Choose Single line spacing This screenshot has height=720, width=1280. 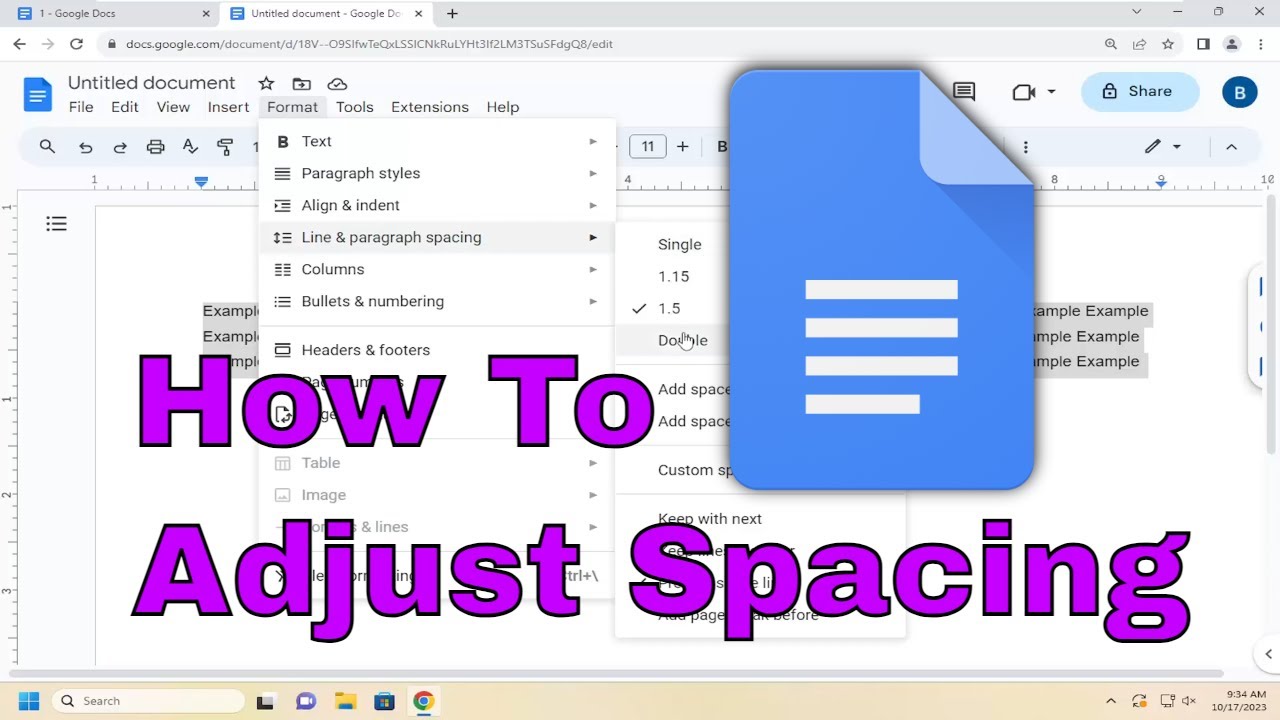click(680, 244)
